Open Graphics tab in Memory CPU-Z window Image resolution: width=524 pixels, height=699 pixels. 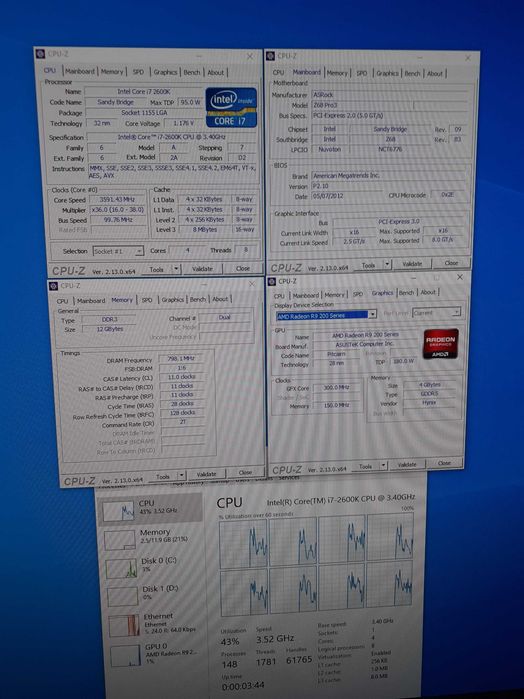[173, 300]
